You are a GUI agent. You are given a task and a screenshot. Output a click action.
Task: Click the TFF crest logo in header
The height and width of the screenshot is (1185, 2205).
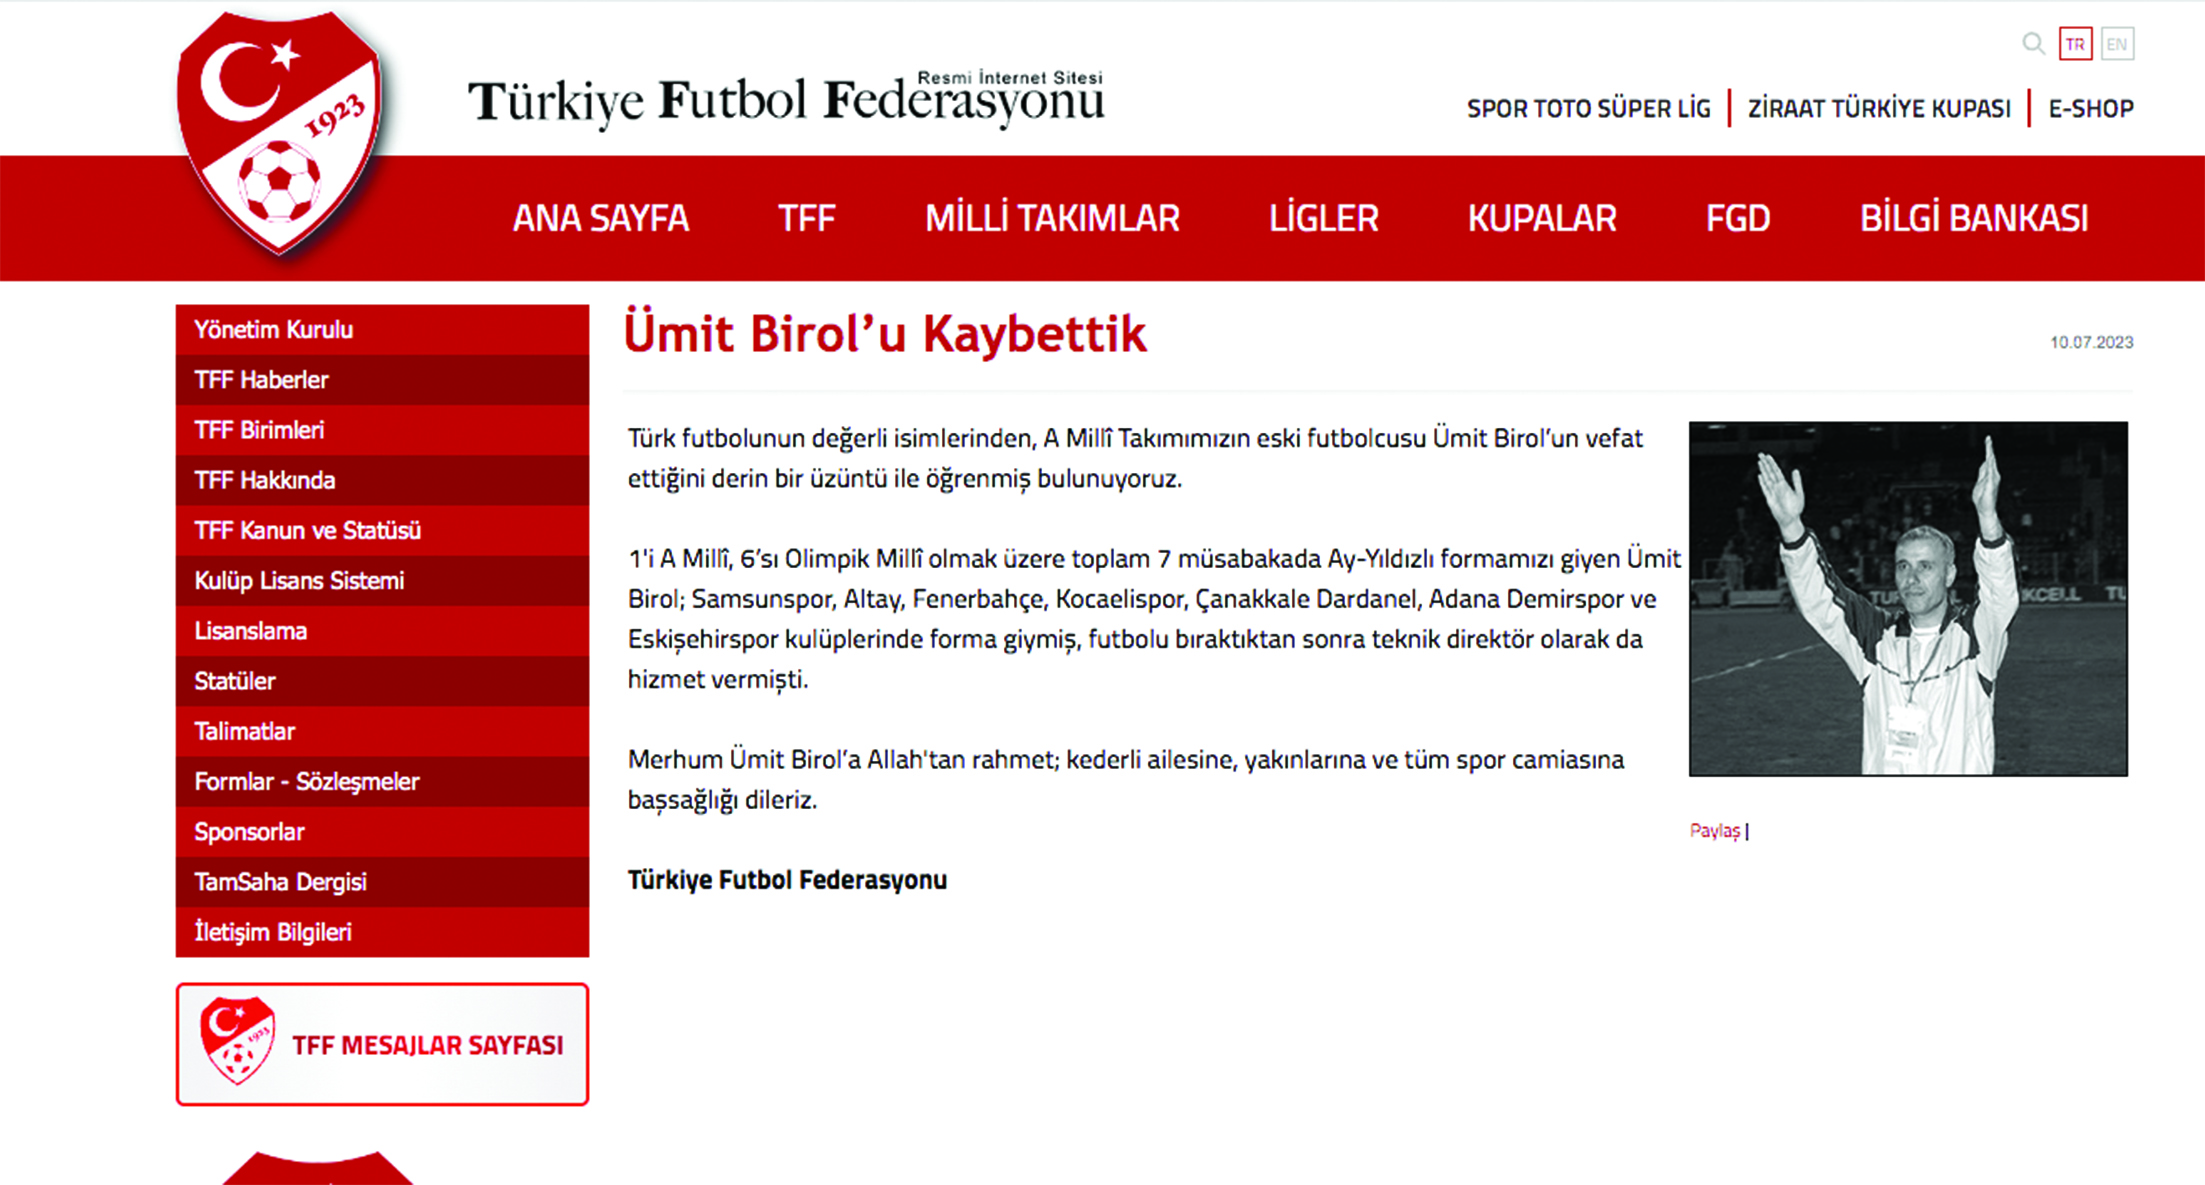(x=279, y=132)
